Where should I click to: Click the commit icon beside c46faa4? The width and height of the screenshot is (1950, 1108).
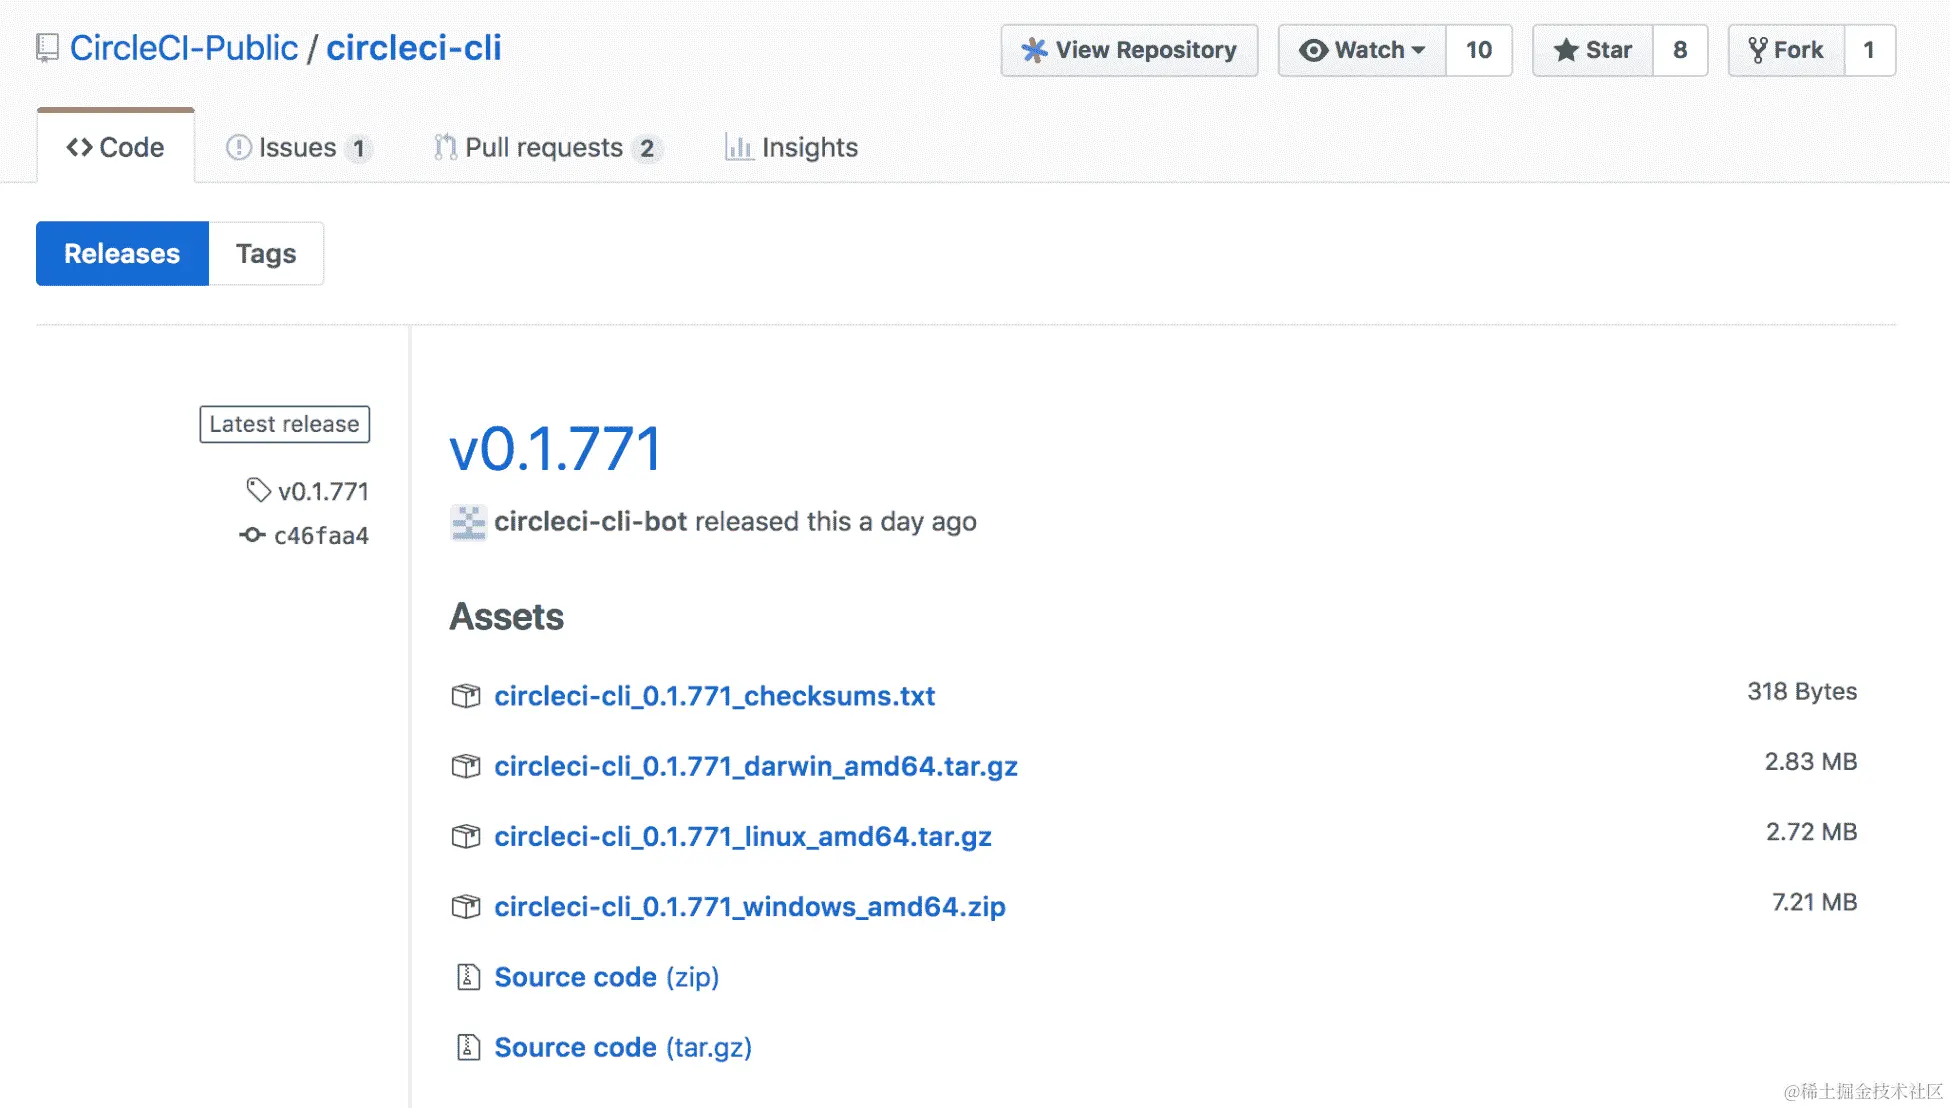point(252,535)
